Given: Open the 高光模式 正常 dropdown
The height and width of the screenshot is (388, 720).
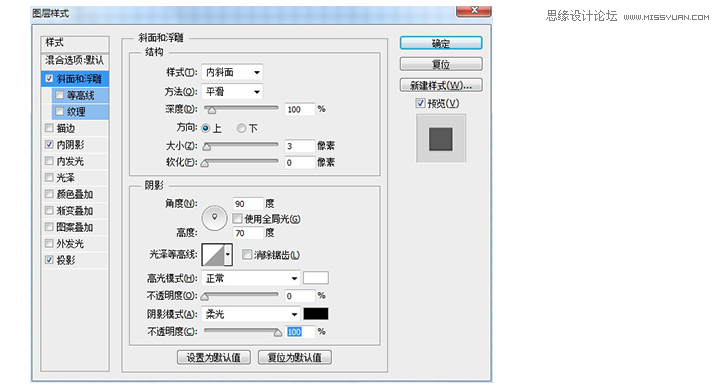Looking at the screenshot, I should (251, 278).
